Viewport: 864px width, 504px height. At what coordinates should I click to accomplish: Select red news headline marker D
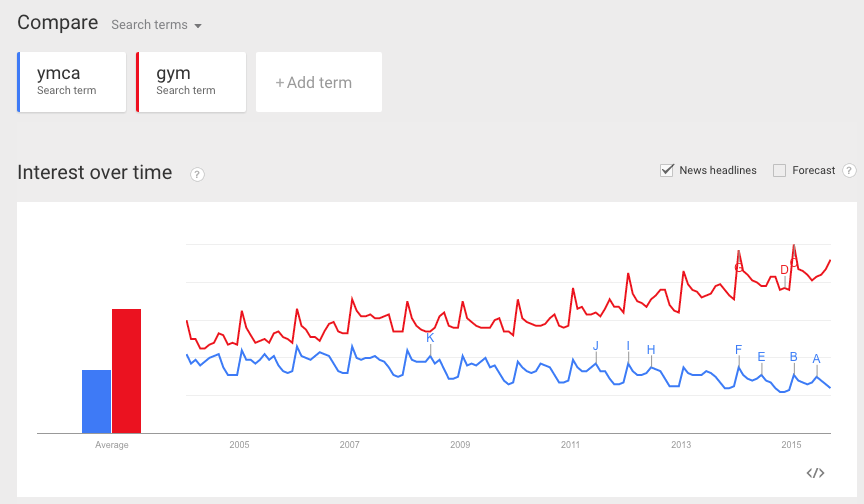[784, 270]
